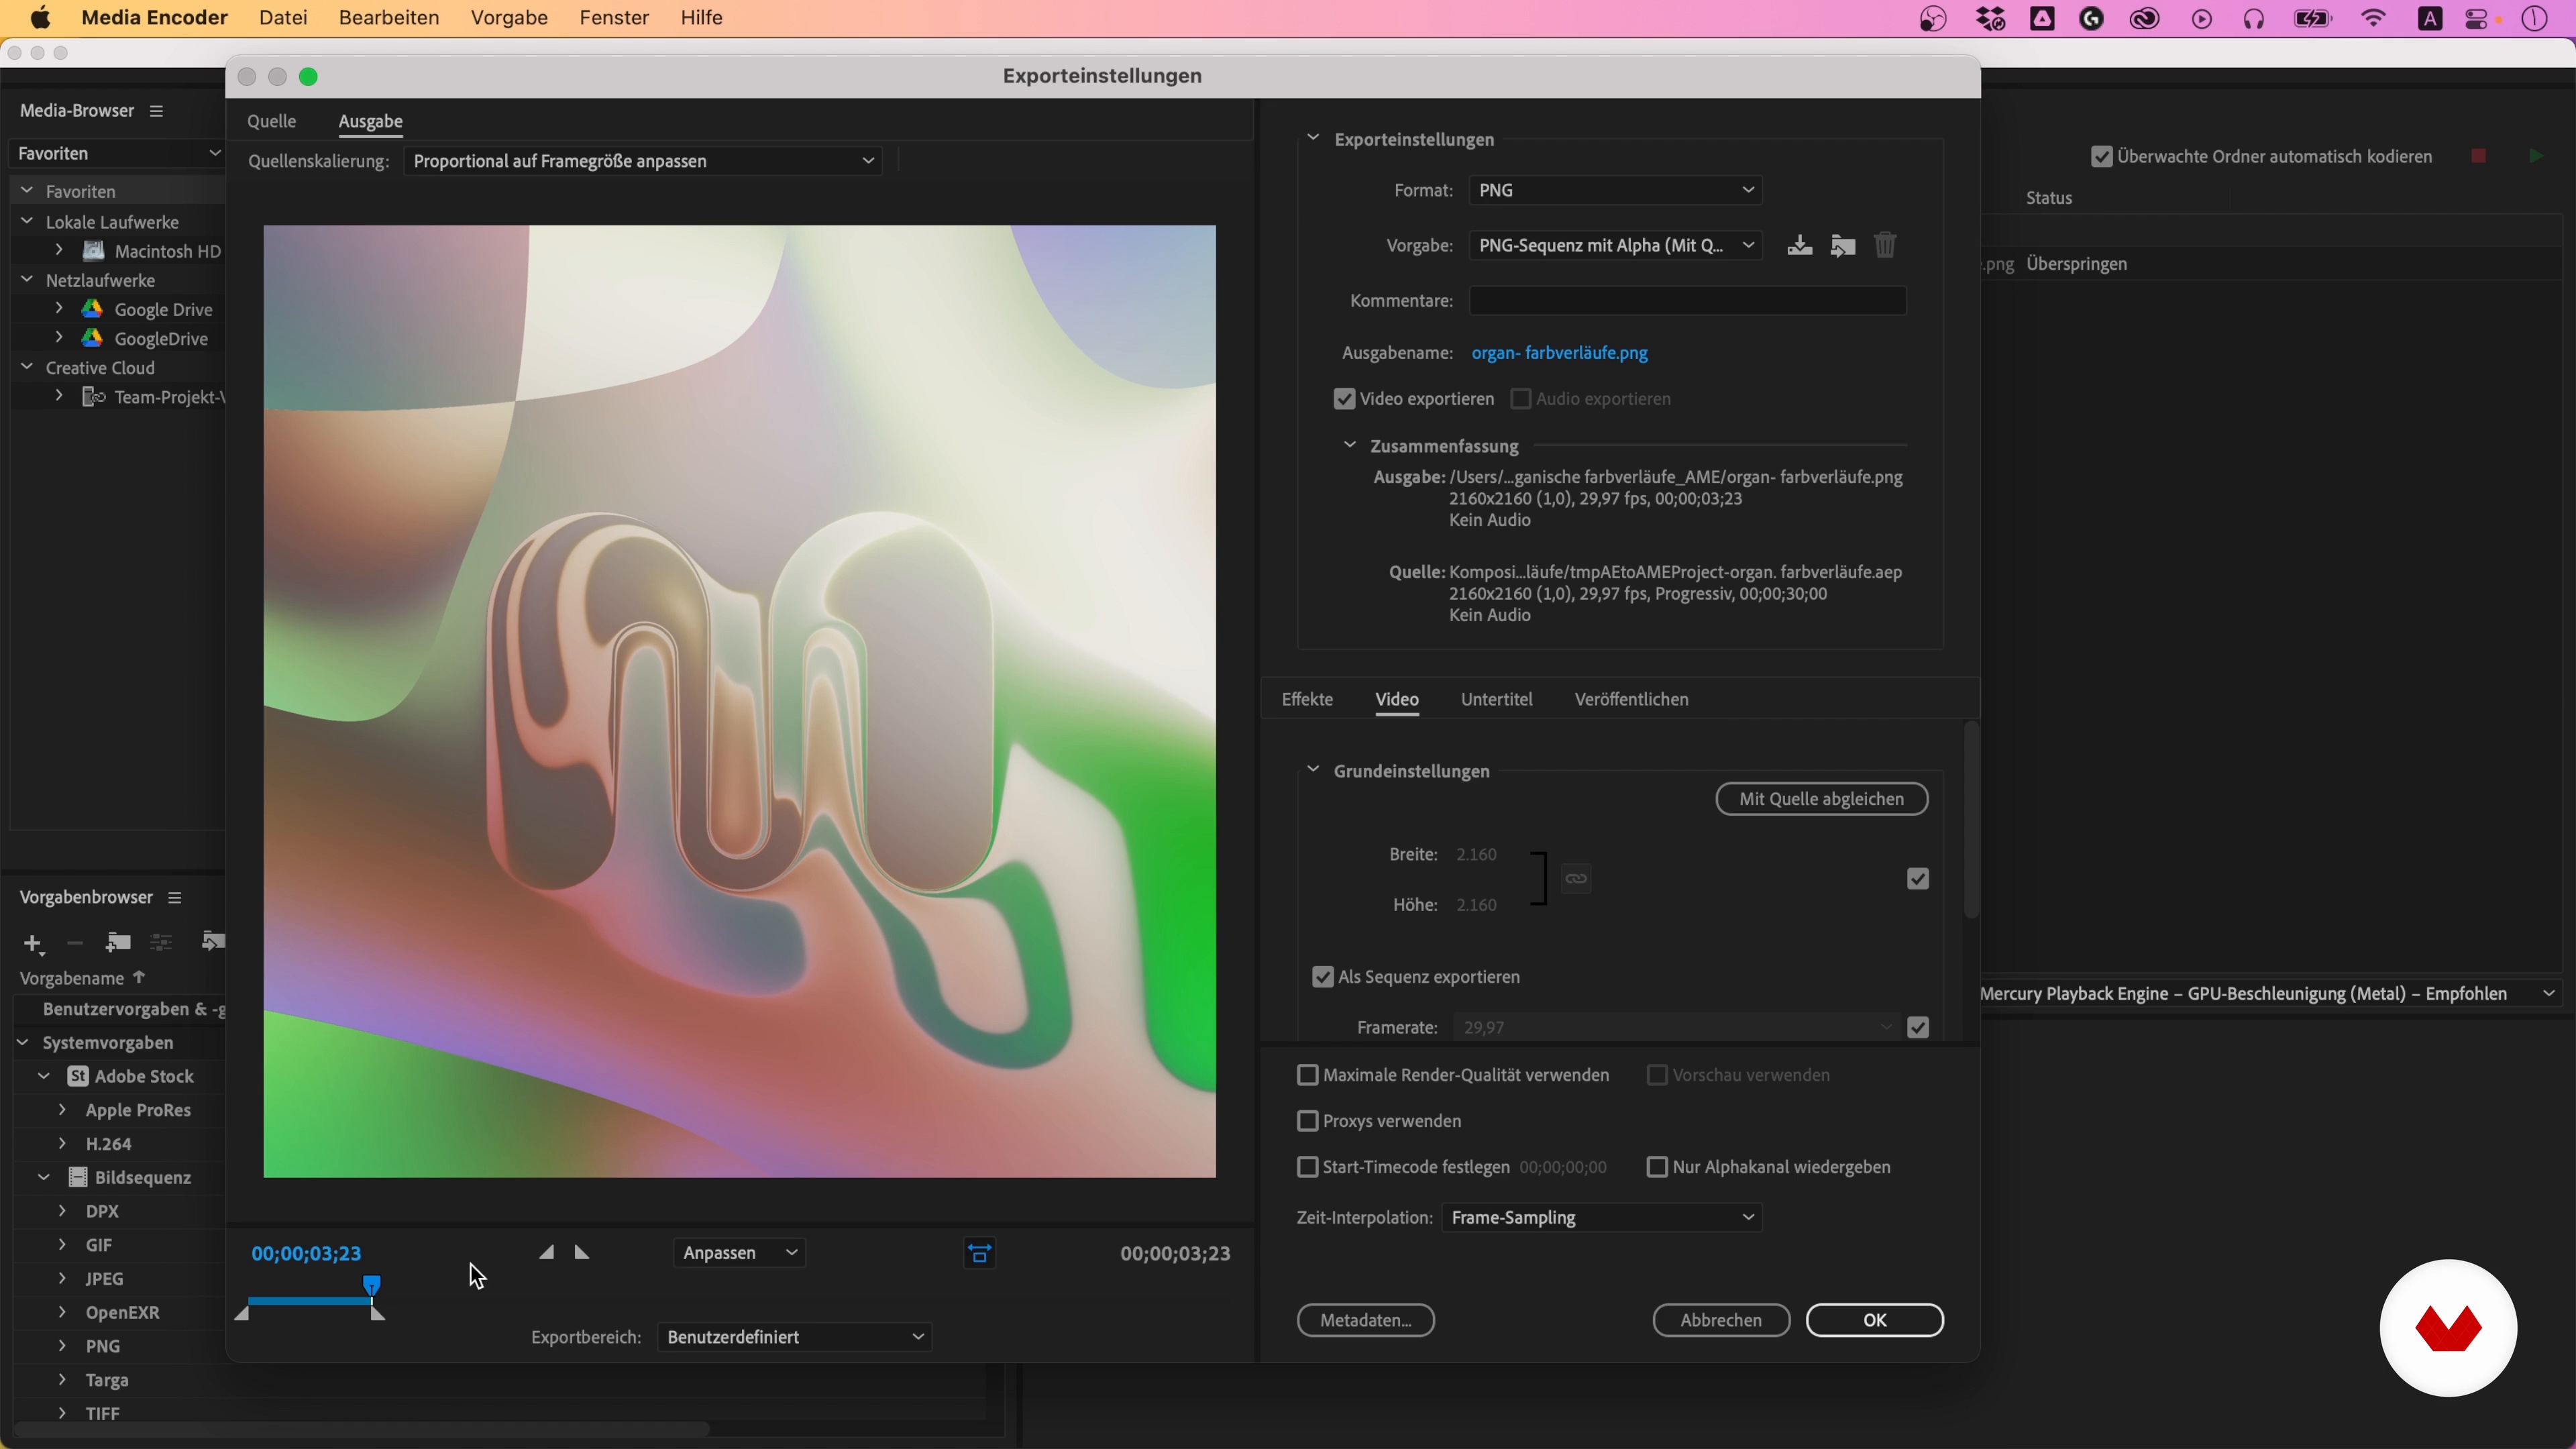Click output name organ- farbverläufe.png link
2576x1449 pixels.
click(x=1559, y=353)
